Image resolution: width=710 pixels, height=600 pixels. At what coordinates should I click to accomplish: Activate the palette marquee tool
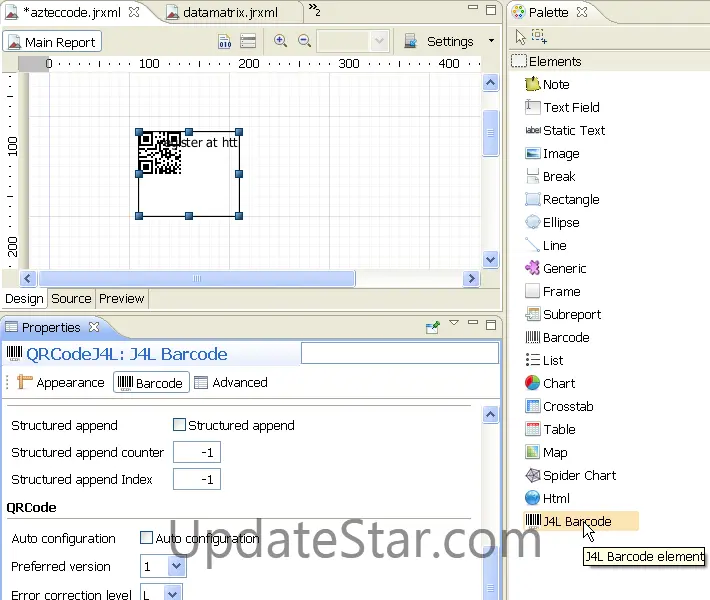(539, 37)
